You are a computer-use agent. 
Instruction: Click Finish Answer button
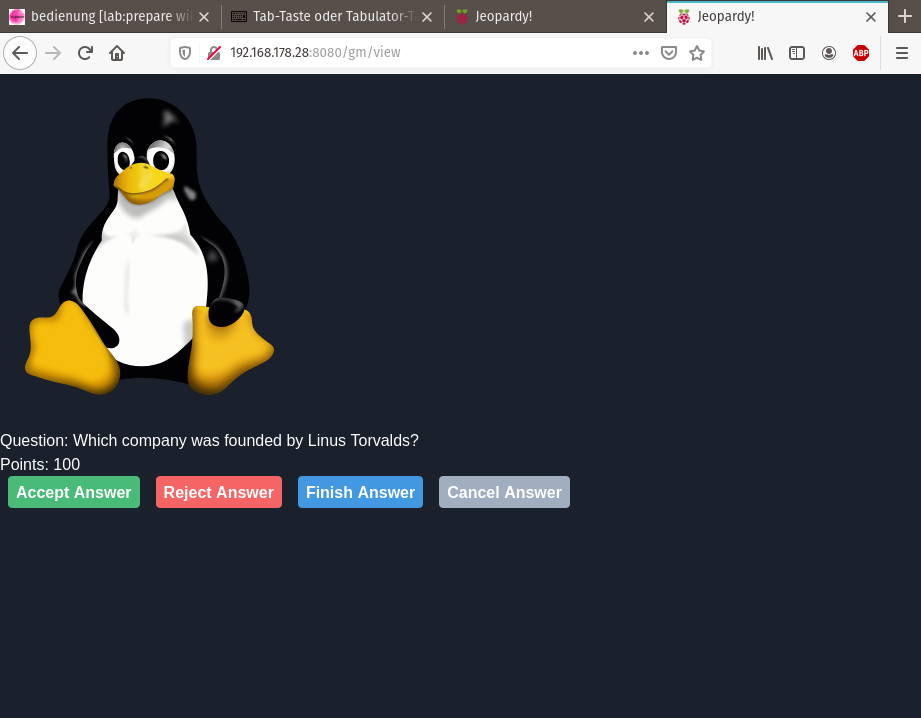click(x=360, y=492)
